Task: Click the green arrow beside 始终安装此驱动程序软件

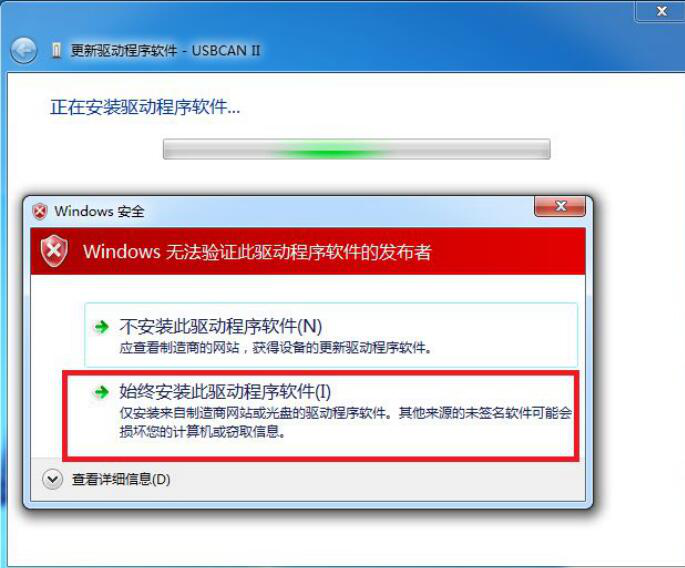Action: 102,391
